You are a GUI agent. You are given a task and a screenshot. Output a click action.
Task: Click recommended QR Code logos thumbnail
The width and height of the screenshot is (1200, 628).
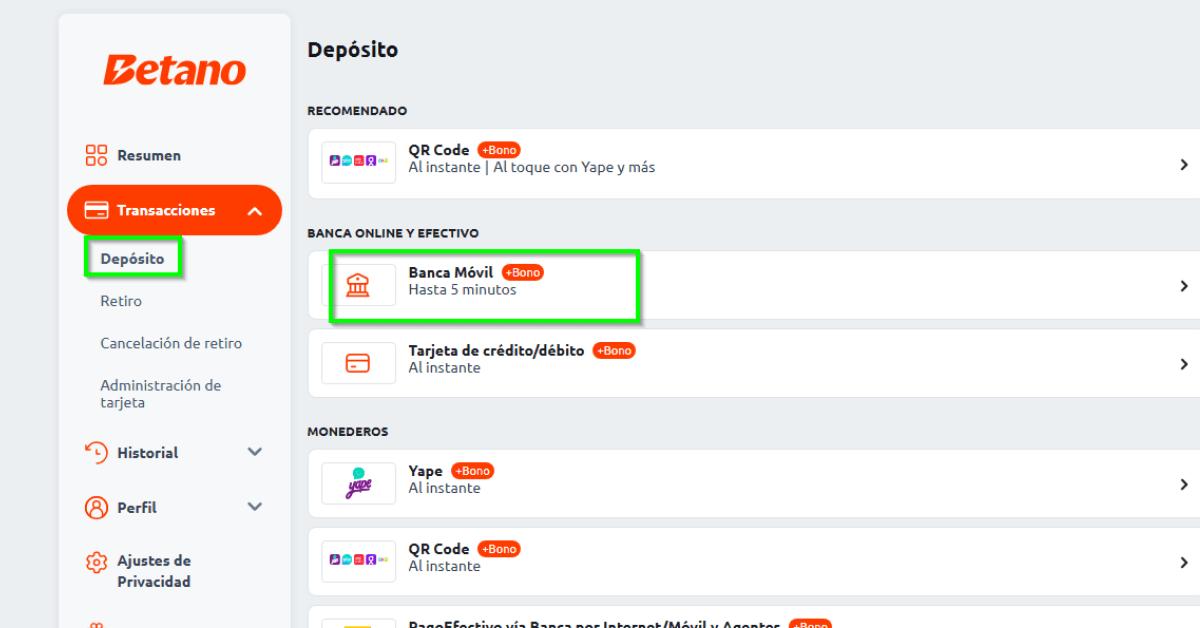coord(358,162)
